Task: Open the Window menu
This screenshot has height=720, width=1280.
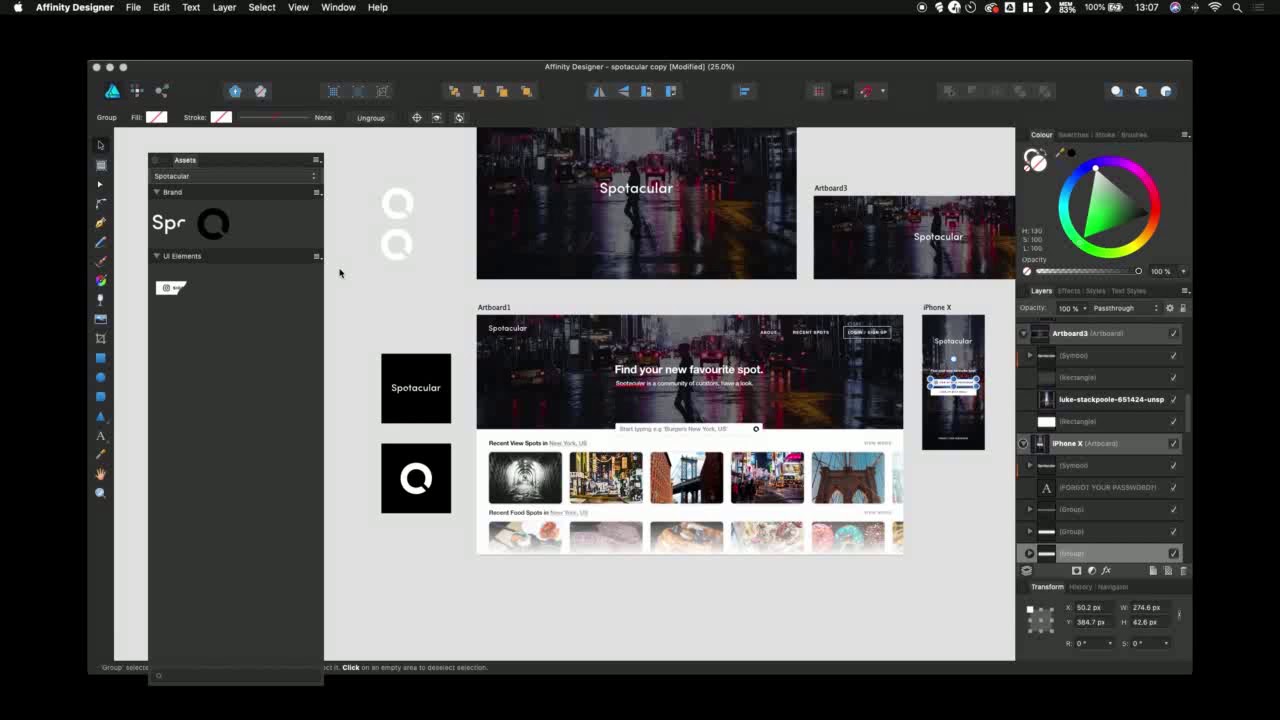Action: [338, 7]
